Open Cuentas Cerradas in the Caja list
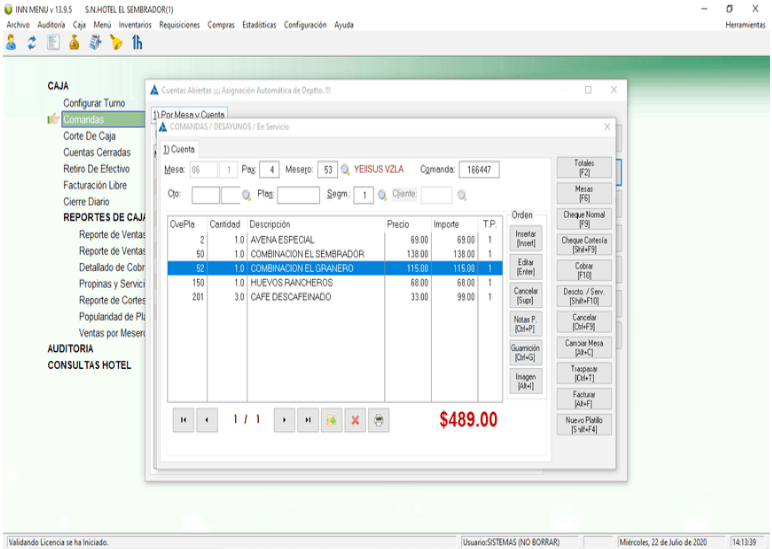The height and width of the screenshot is (549, 772). [96, 153]
